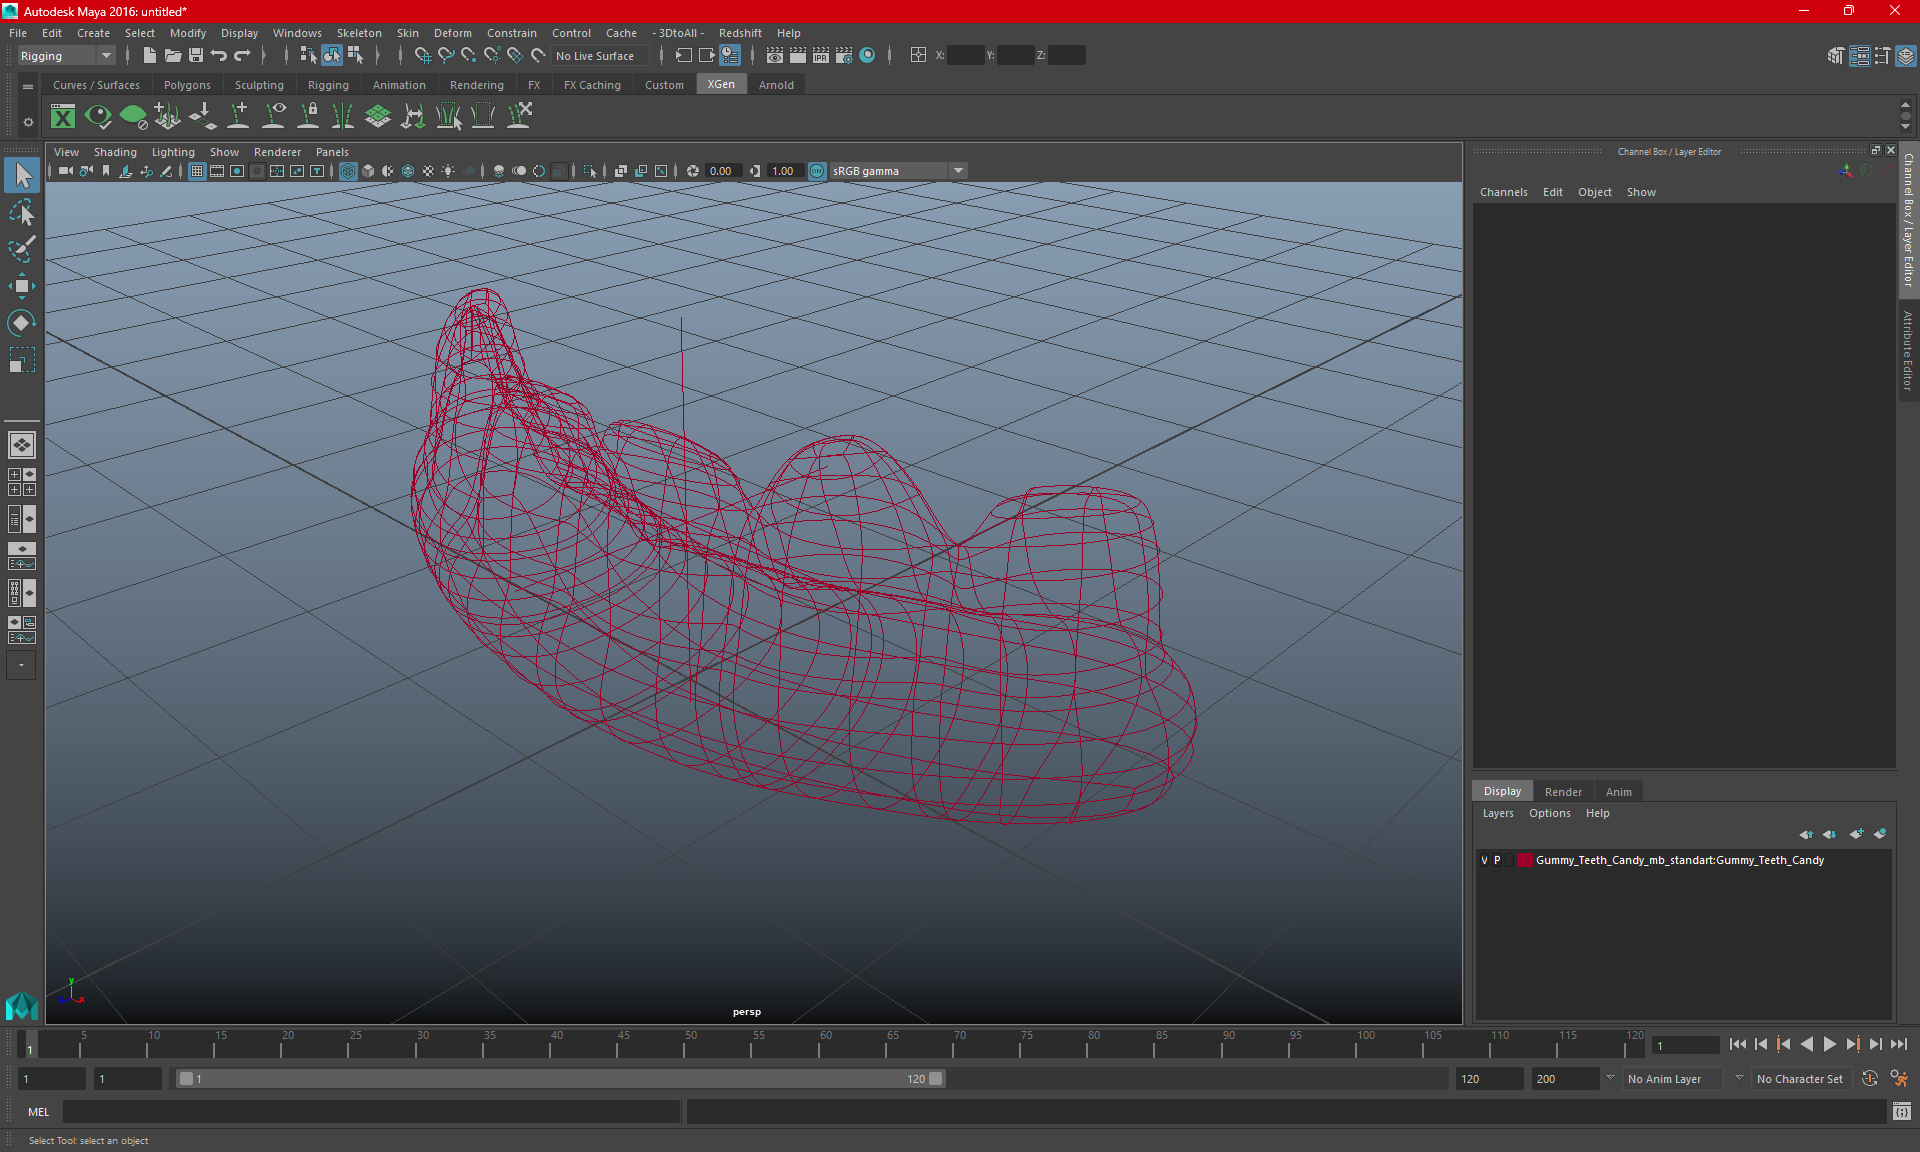Start IPR render icon
This screenshot has width=1920, height=1152.
click(821, 56)
